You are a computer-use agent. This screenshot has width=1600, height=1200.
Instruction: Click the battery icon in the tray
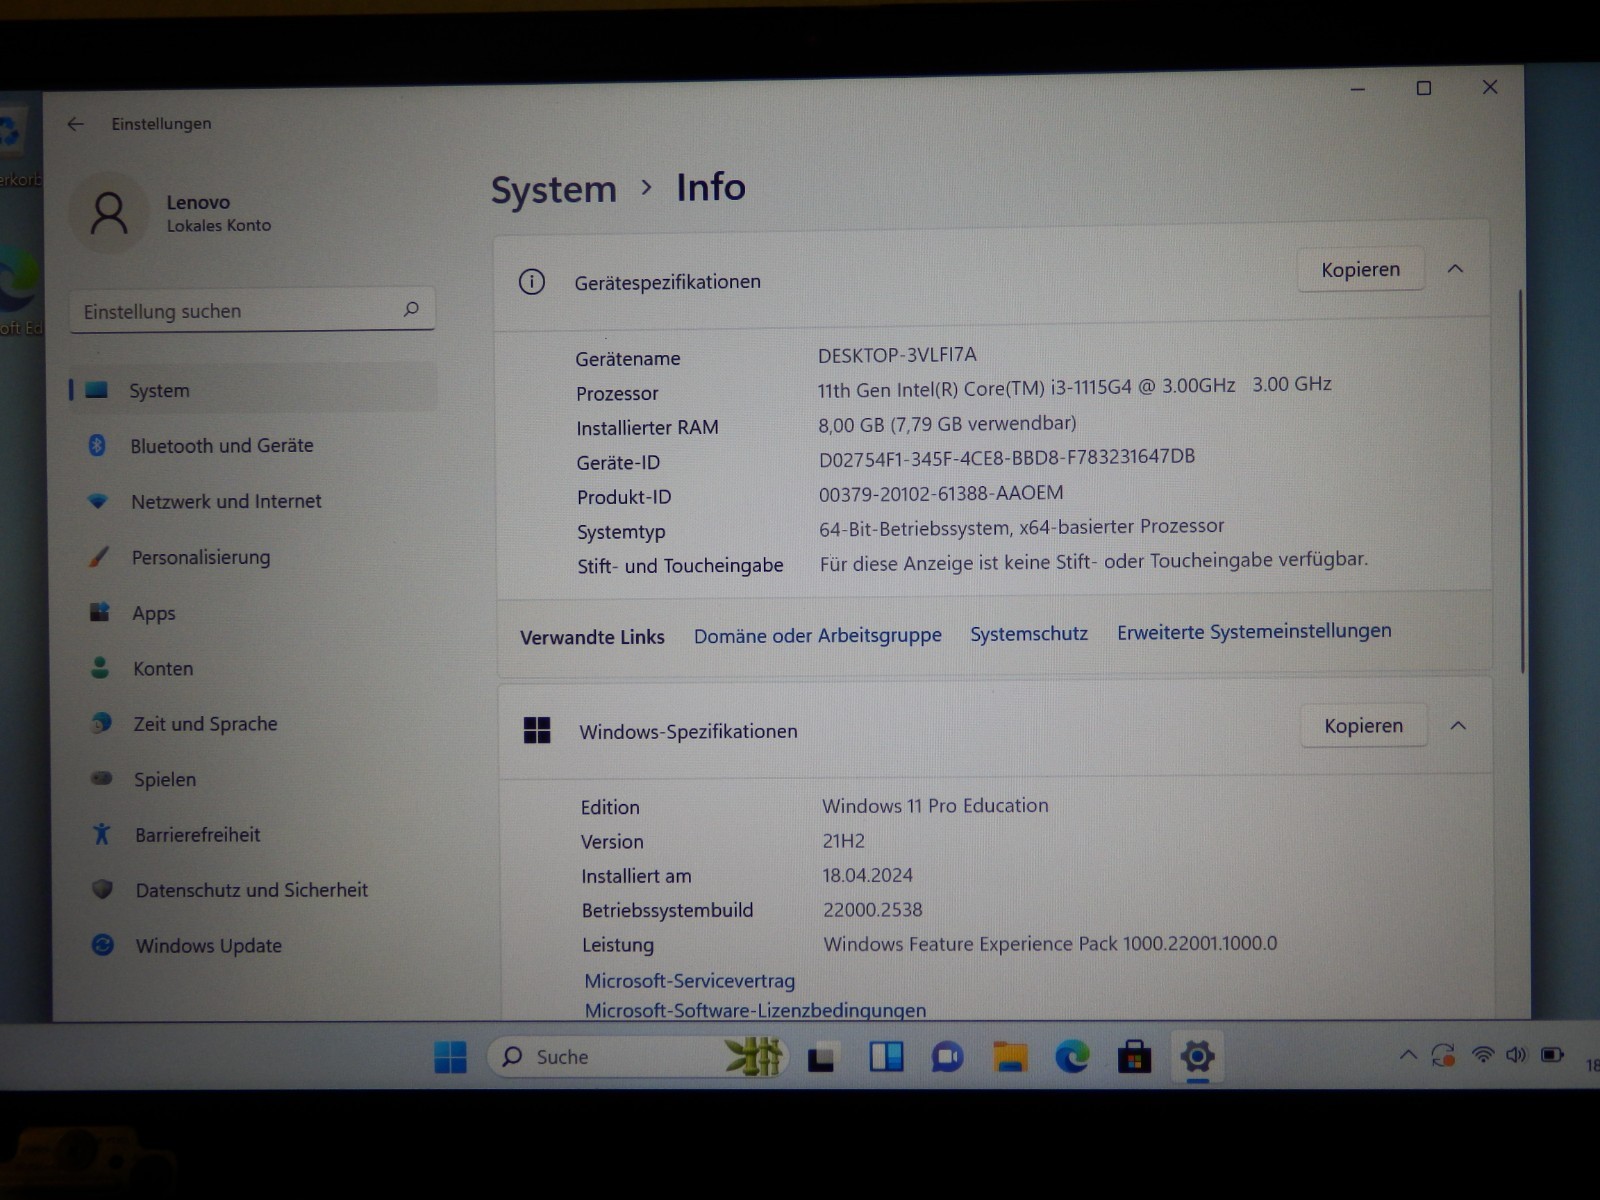coord(1552,1055)
